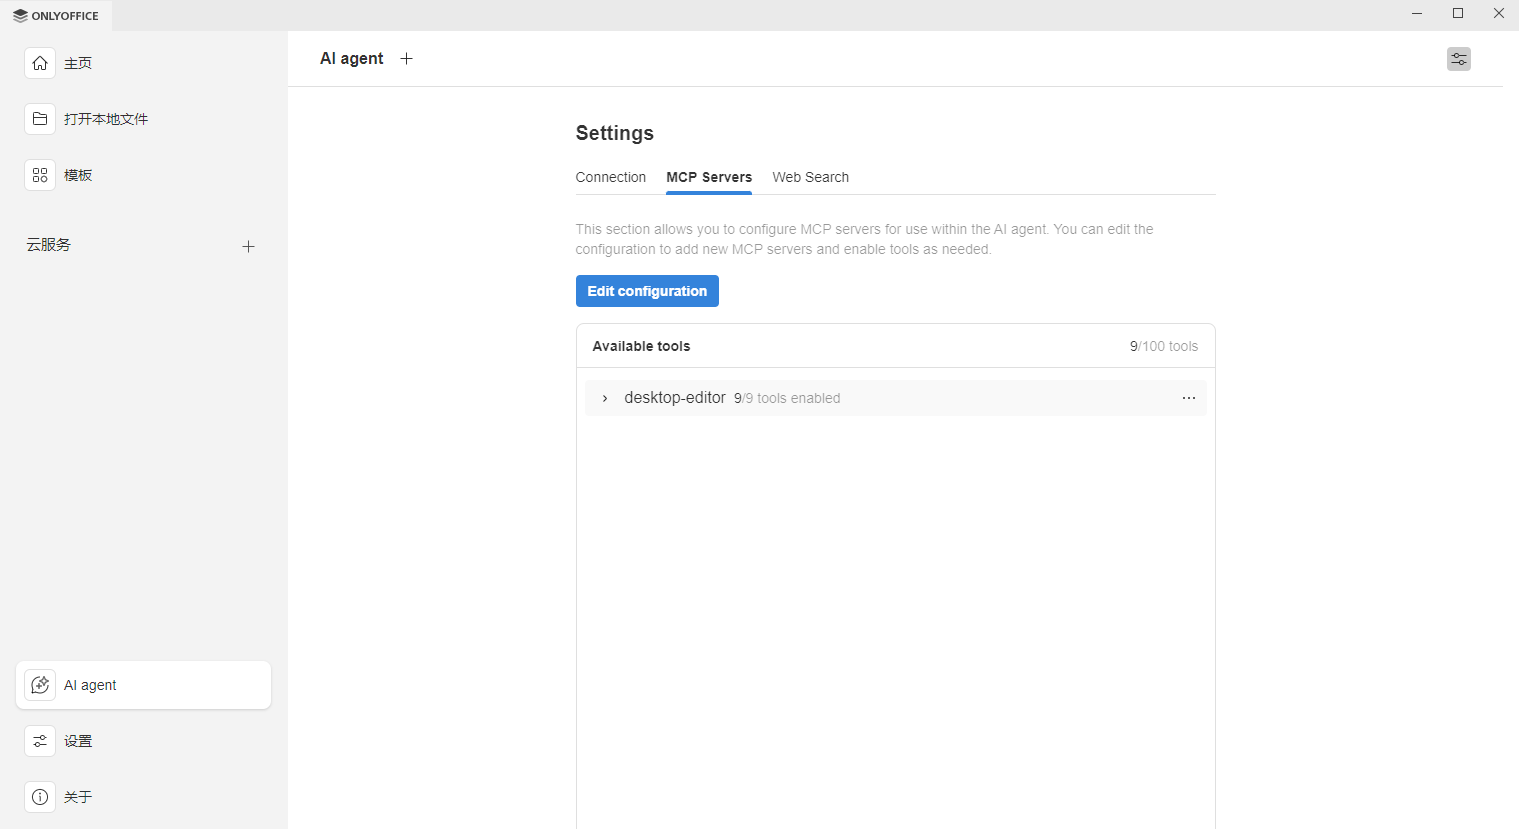Maximize the ONLYOFFICE window
Viewport: 1519px width, 829px height.
[x=1458, y=13]
